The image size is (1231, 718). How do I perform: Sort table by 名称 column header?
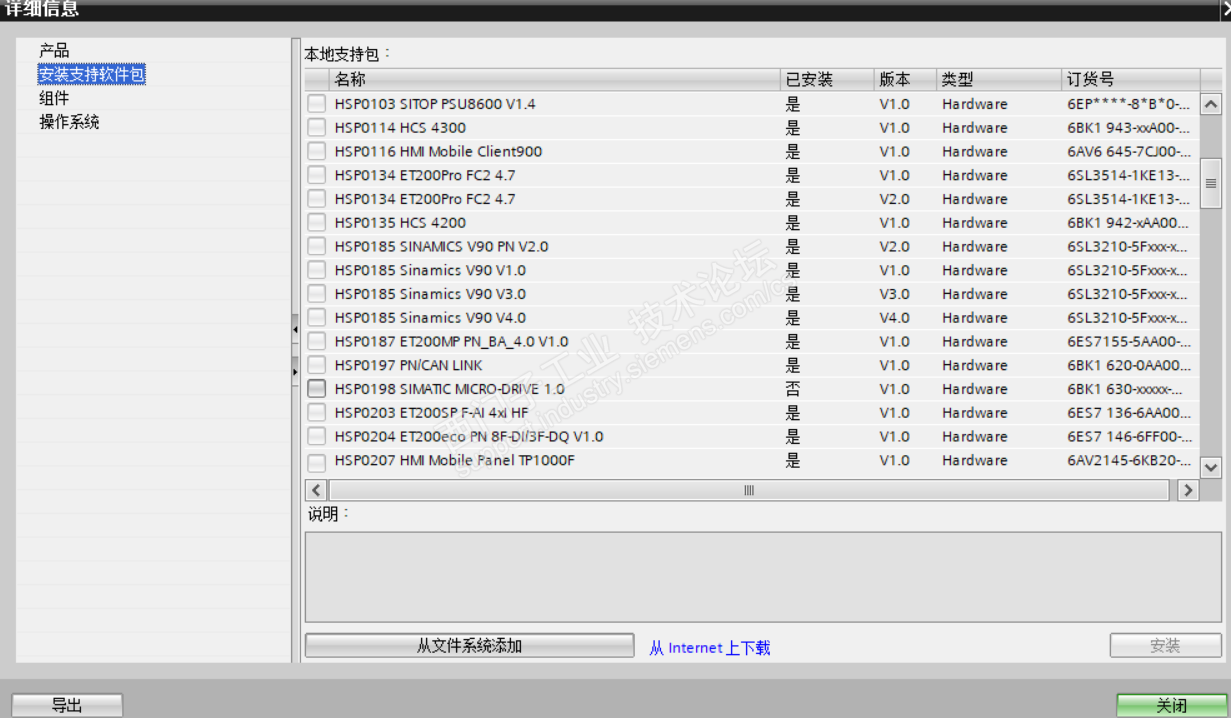tap(554, 80)
